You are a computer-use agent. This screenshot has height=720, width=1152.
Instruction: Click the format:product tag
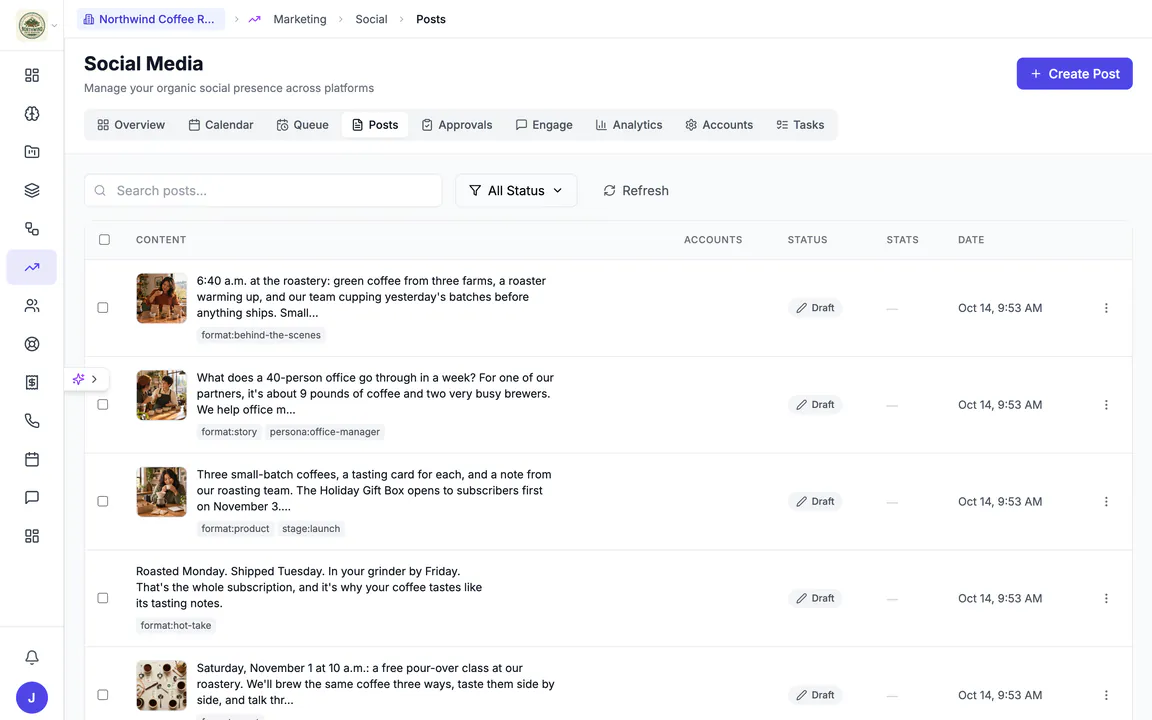[235, 529]
